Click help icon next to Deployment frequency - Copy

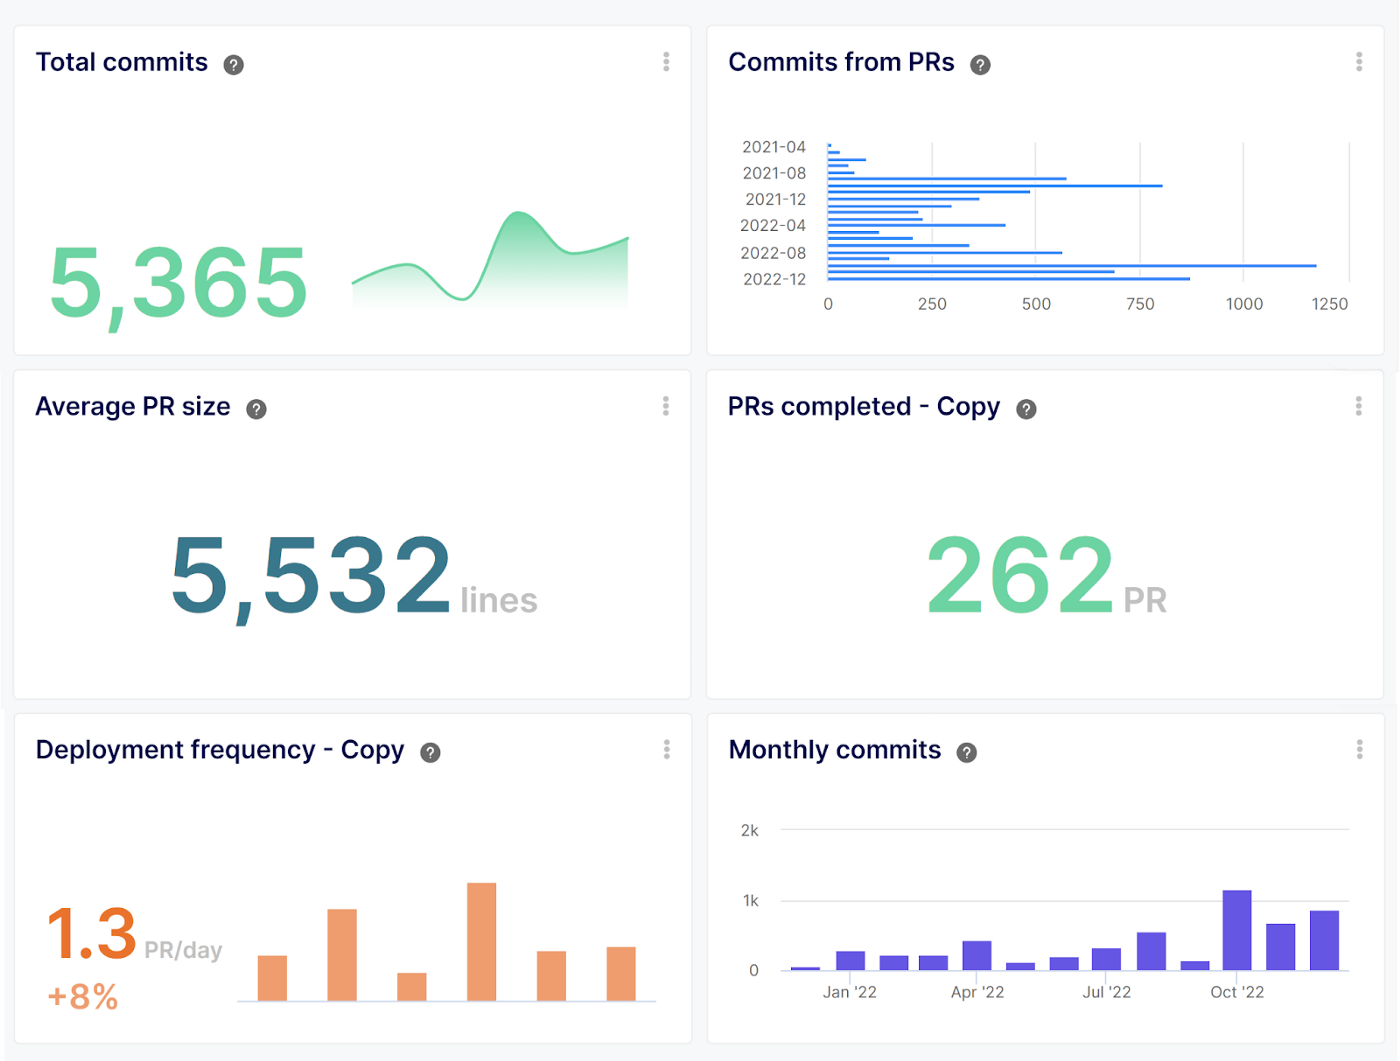430,753
